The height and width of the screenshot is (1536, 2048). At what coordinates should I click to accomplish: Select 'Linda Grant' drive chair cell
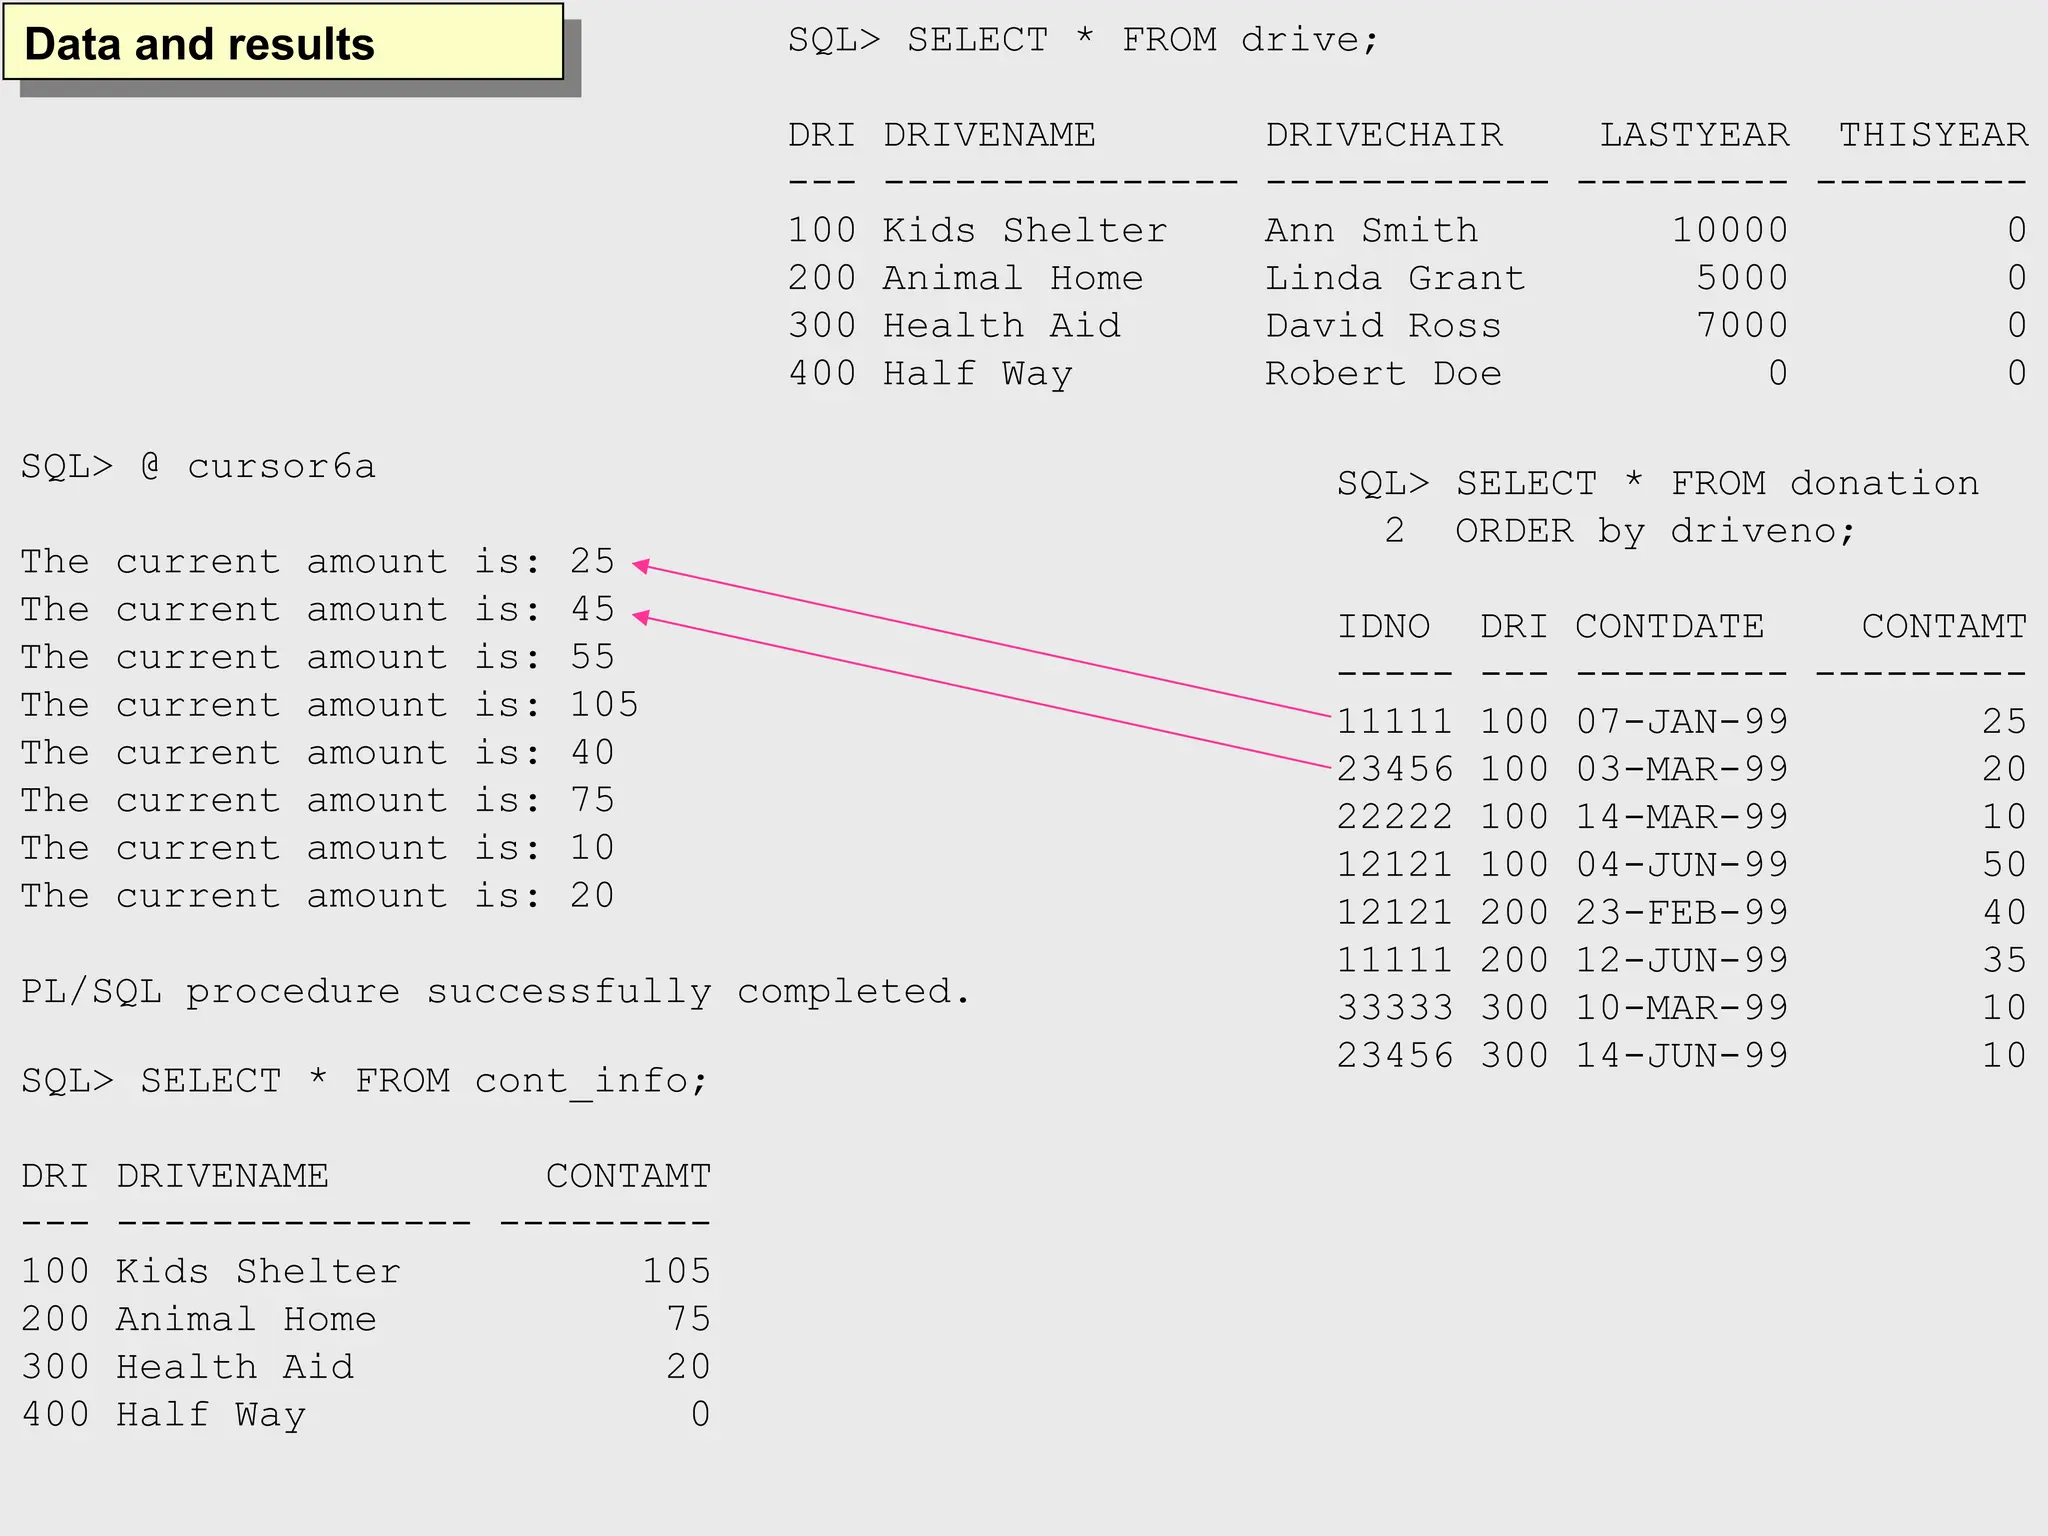click(1395, 278)
